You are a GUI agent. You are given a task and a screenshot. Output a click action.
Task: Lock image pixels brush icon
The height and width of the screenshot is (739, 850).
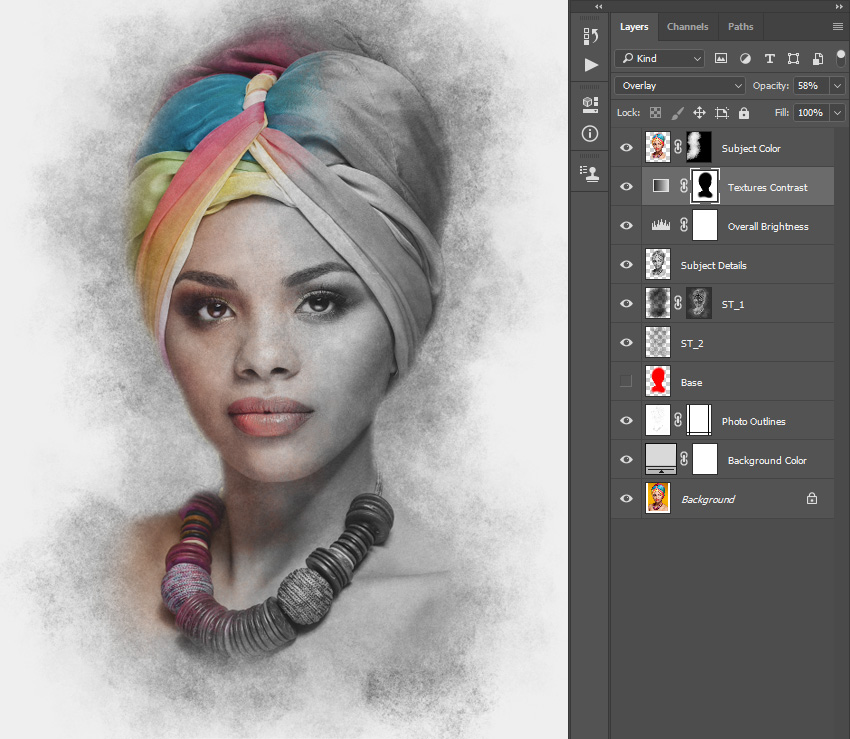point(677,113)
